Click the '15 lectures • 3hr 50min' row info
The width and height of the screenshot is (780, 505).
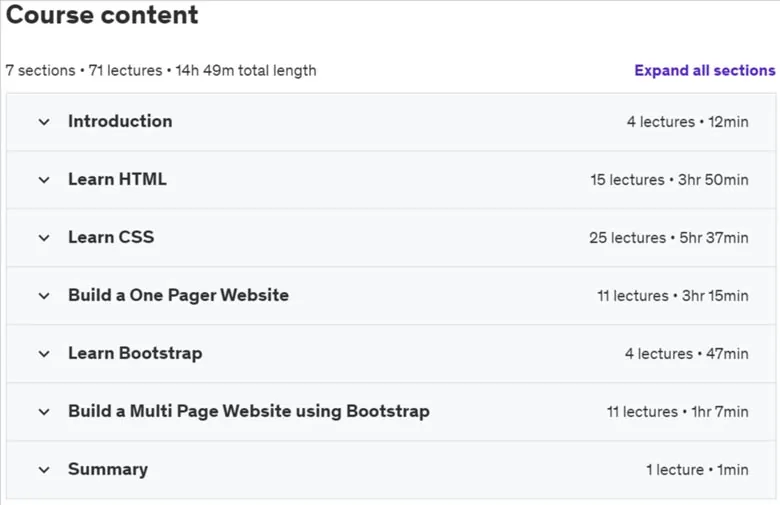click(669, 180)
